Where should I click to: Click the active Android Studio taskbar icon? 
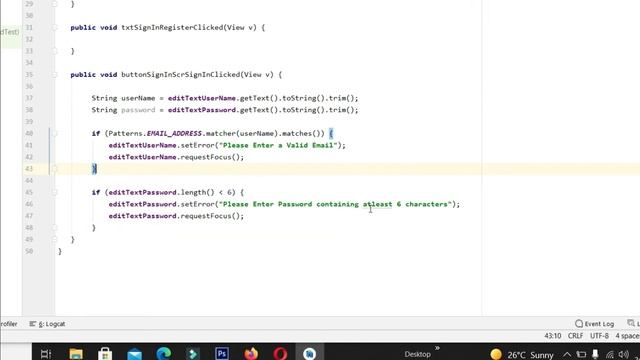coord(309,353)
